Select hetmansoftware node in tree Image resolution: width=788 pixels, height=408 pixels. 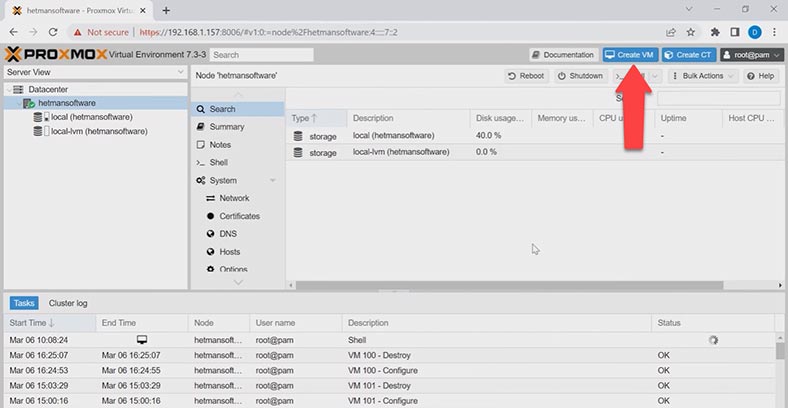67,103
